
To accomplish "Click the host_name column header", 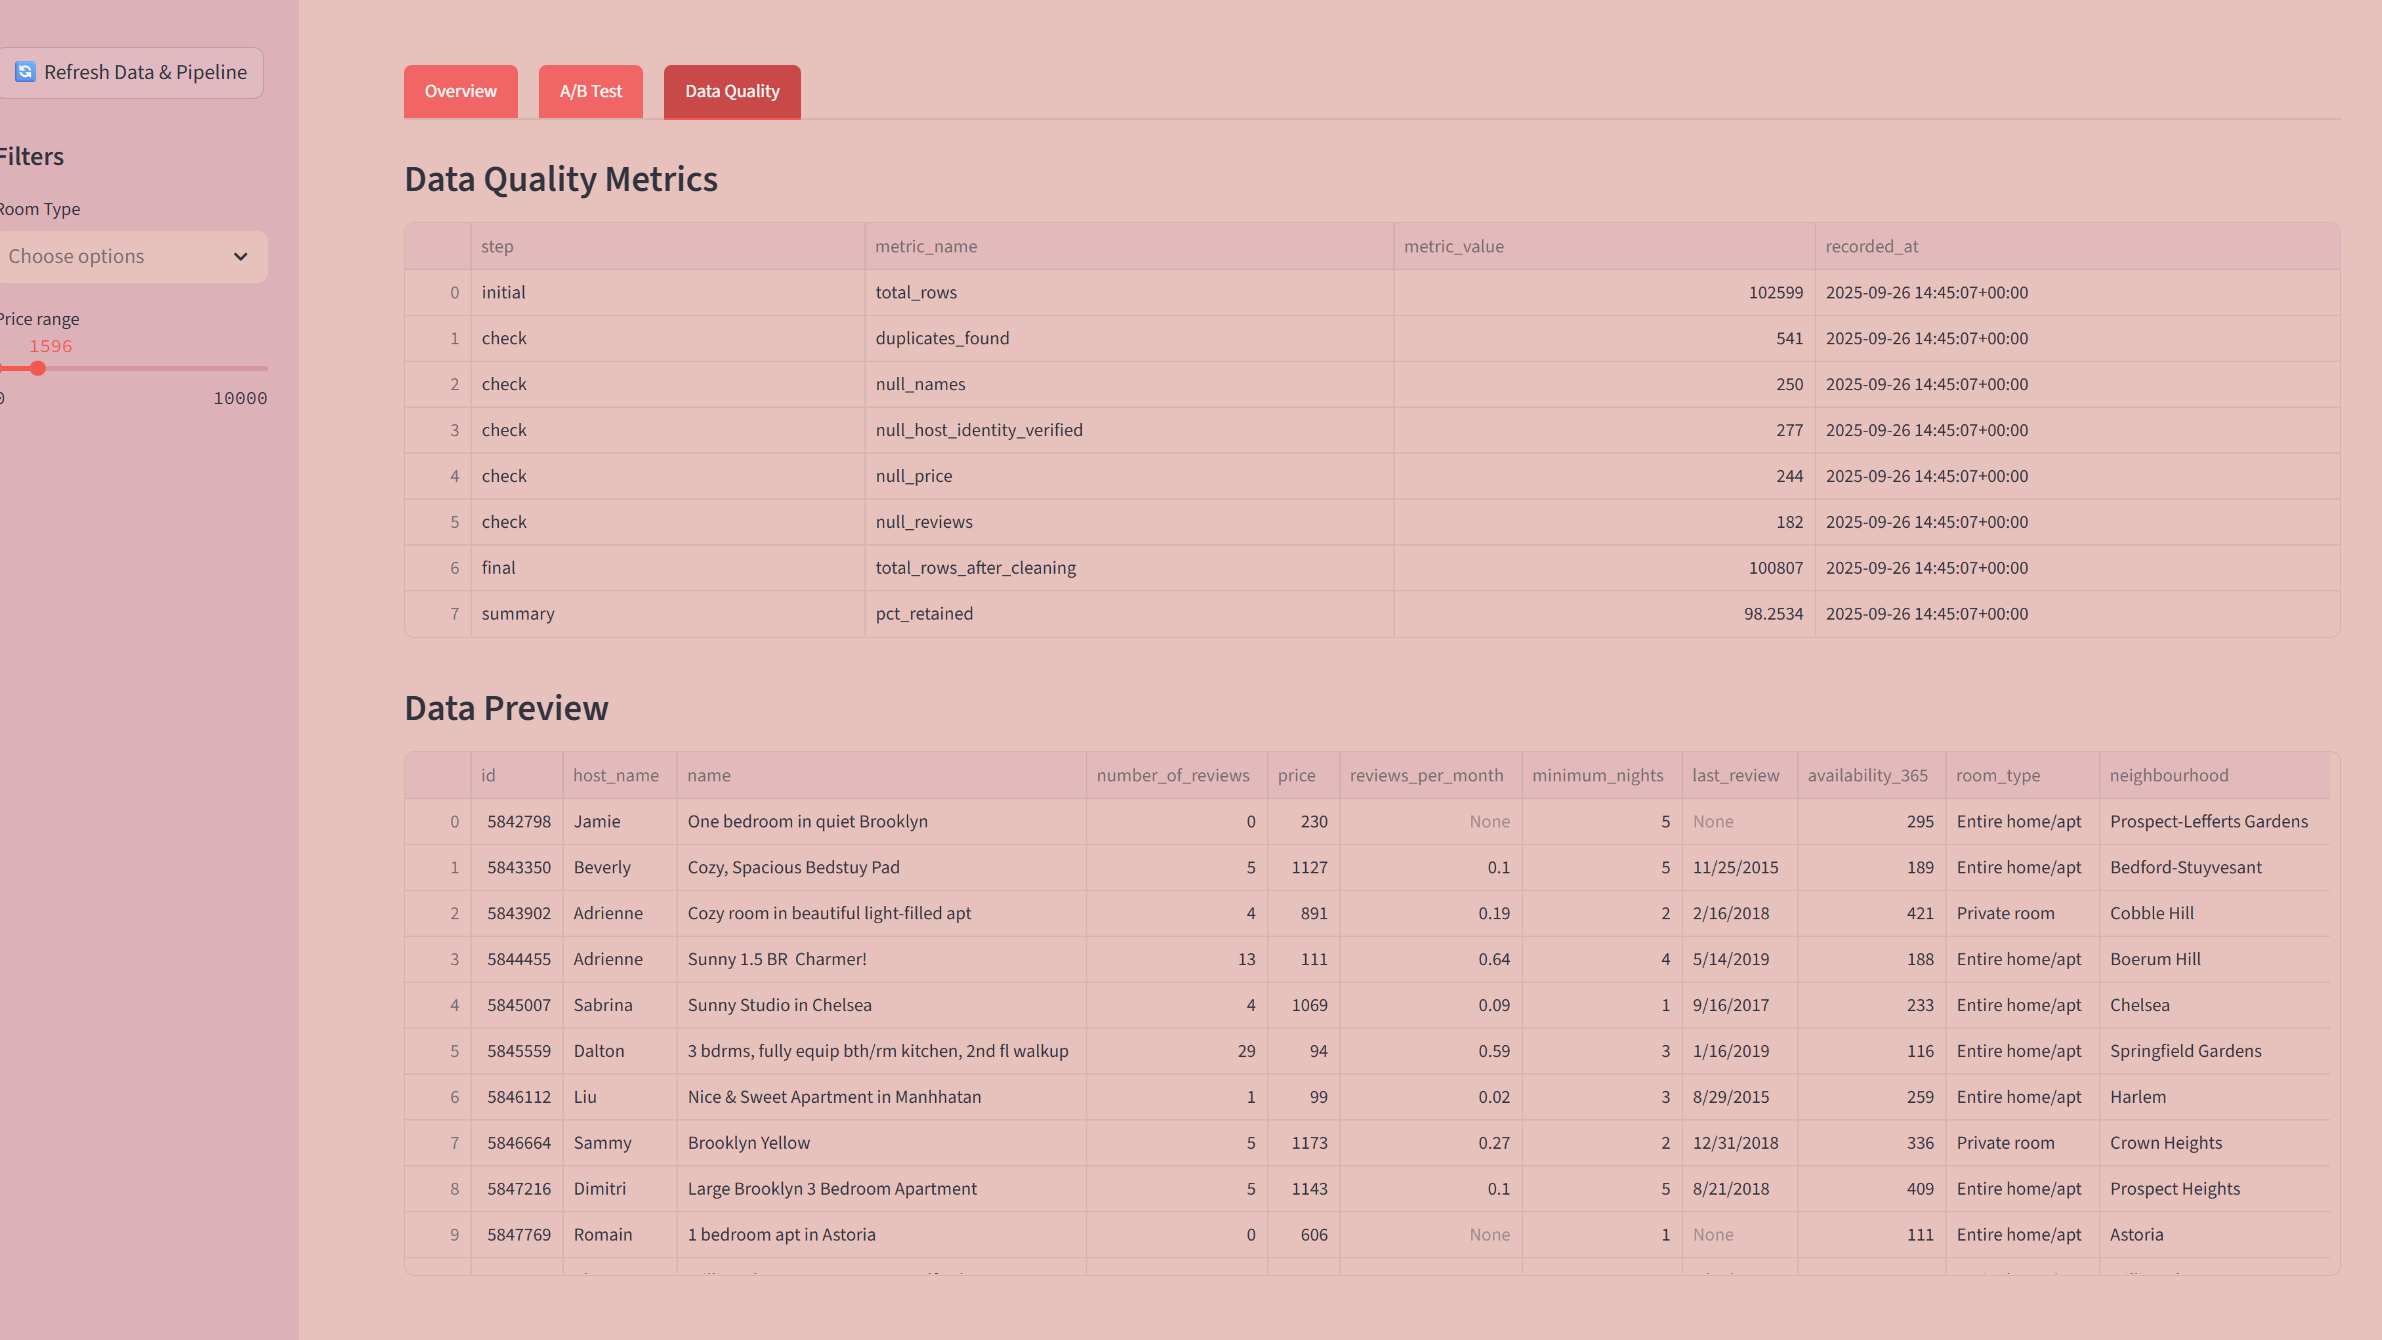I will point(619,775).
